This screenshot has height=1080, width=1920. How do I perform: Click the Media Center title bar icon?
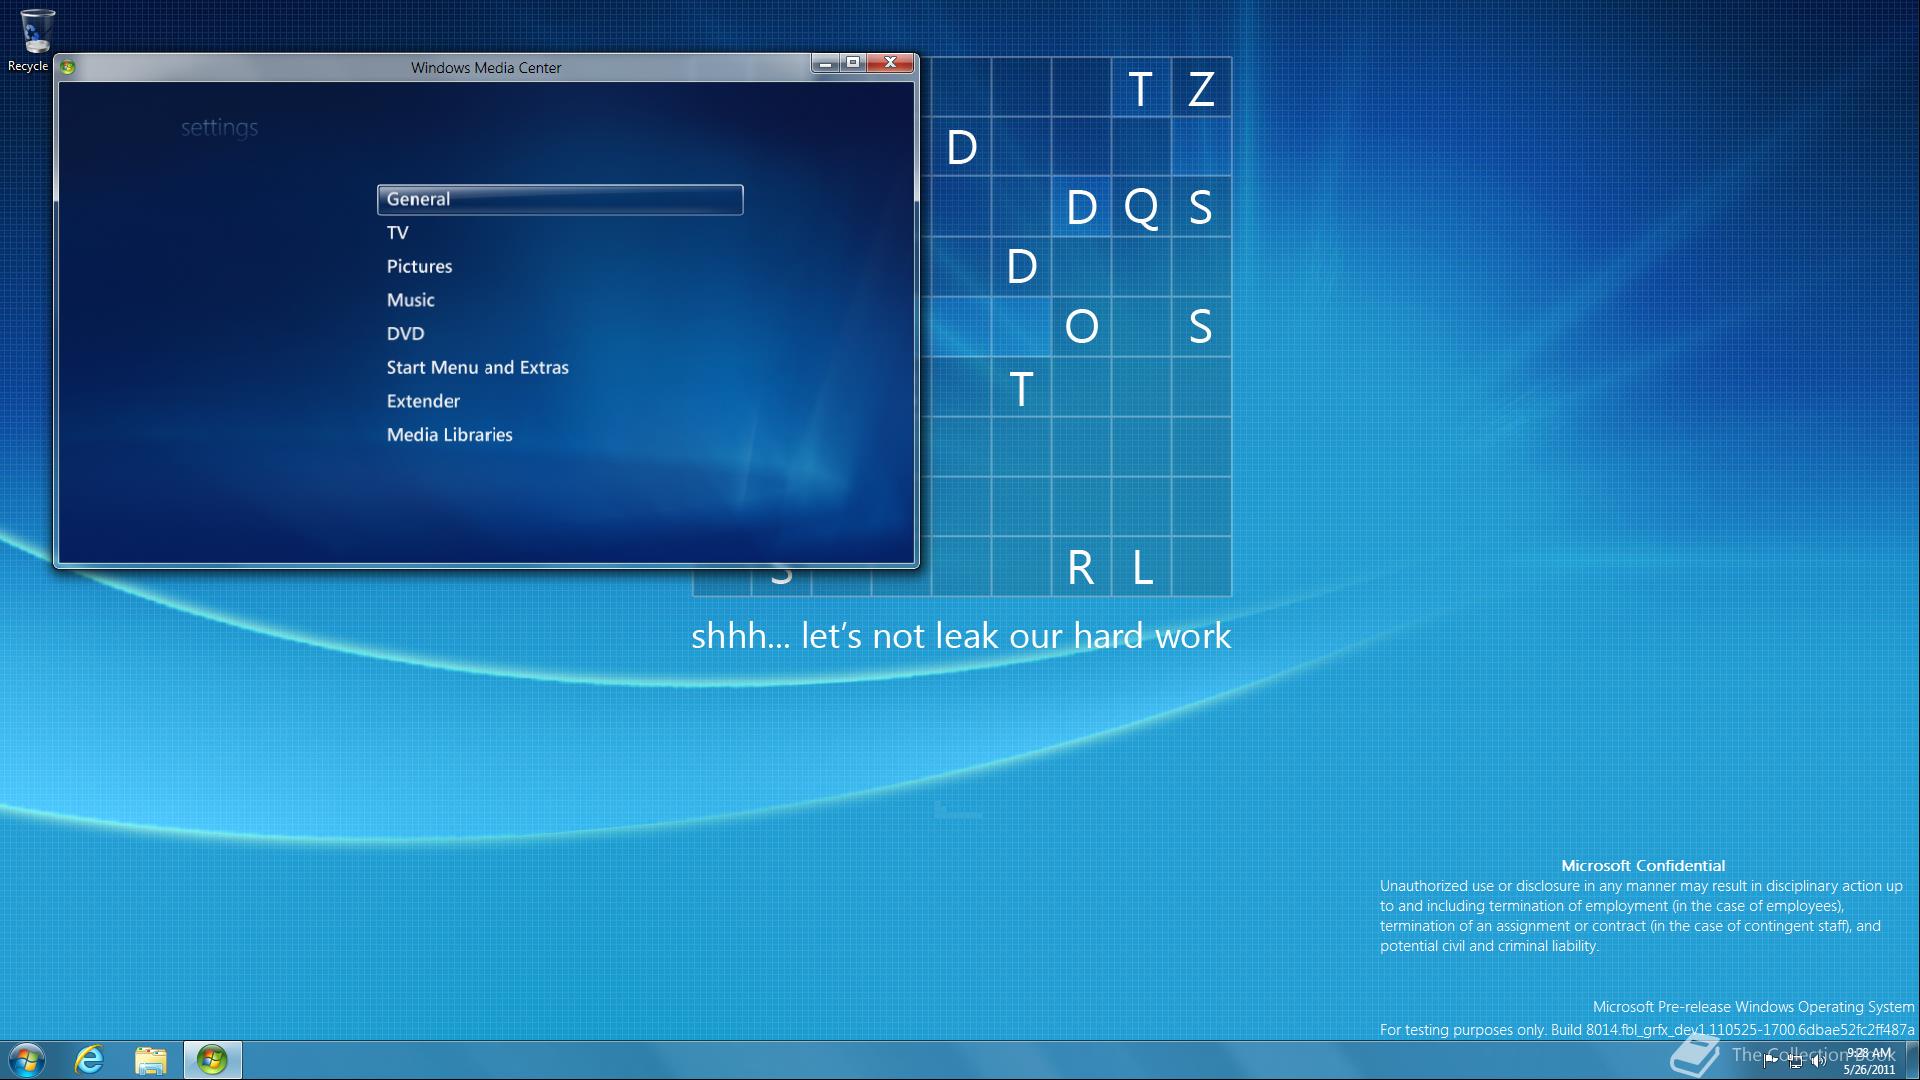click(x=68, y=67)
